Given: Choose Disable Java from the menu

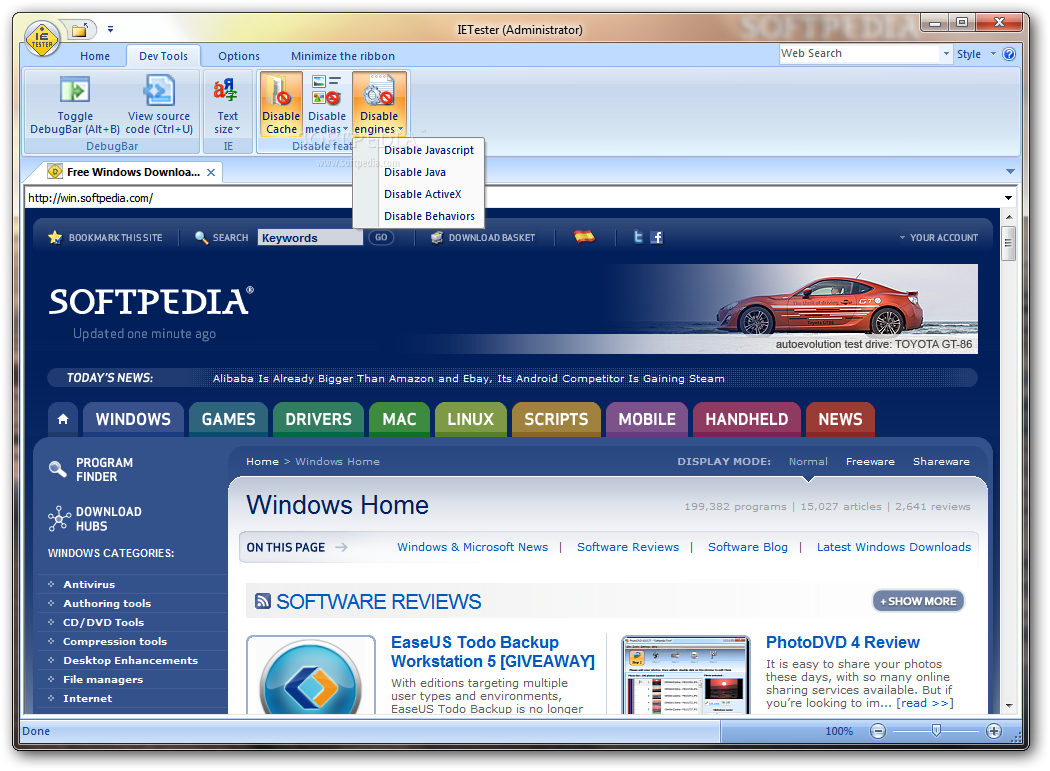Looking at the screenshot, I should pos(415,172).
